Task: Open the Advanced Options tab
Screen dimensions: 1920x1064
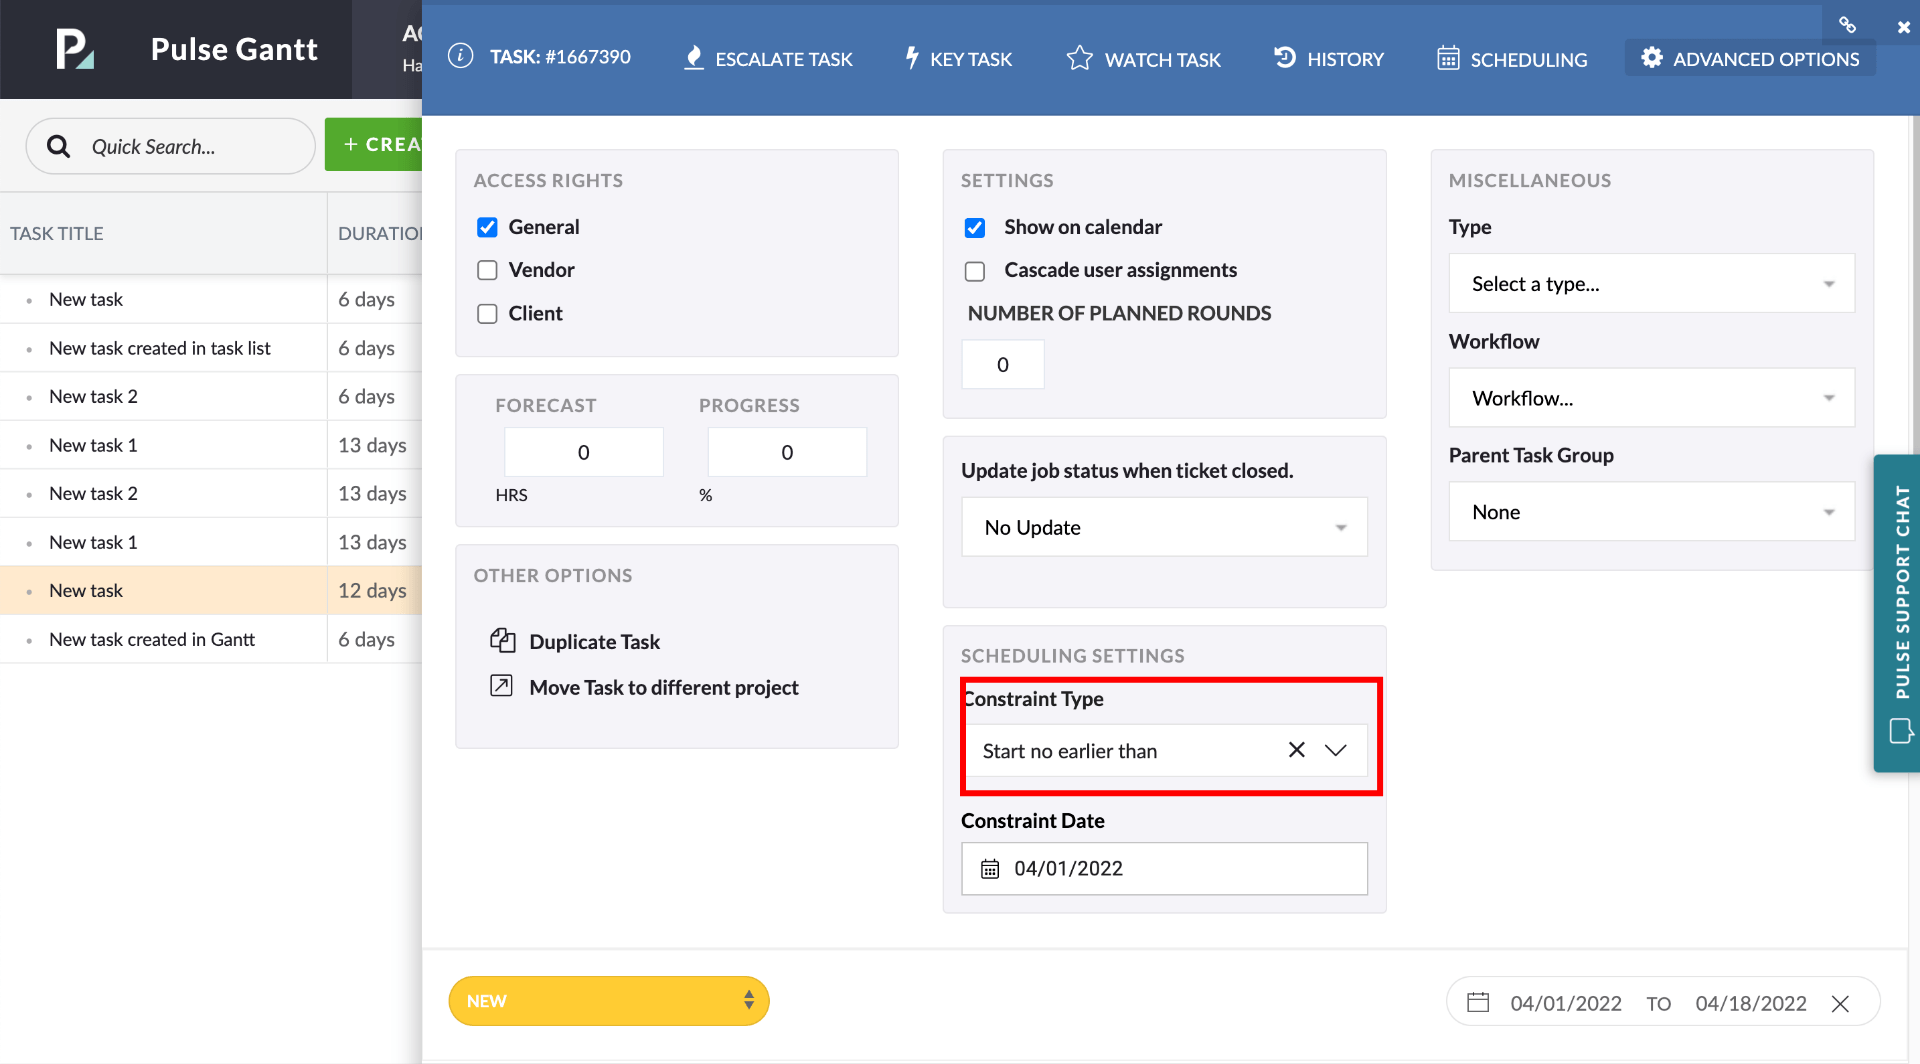Action: point(1750,59)
